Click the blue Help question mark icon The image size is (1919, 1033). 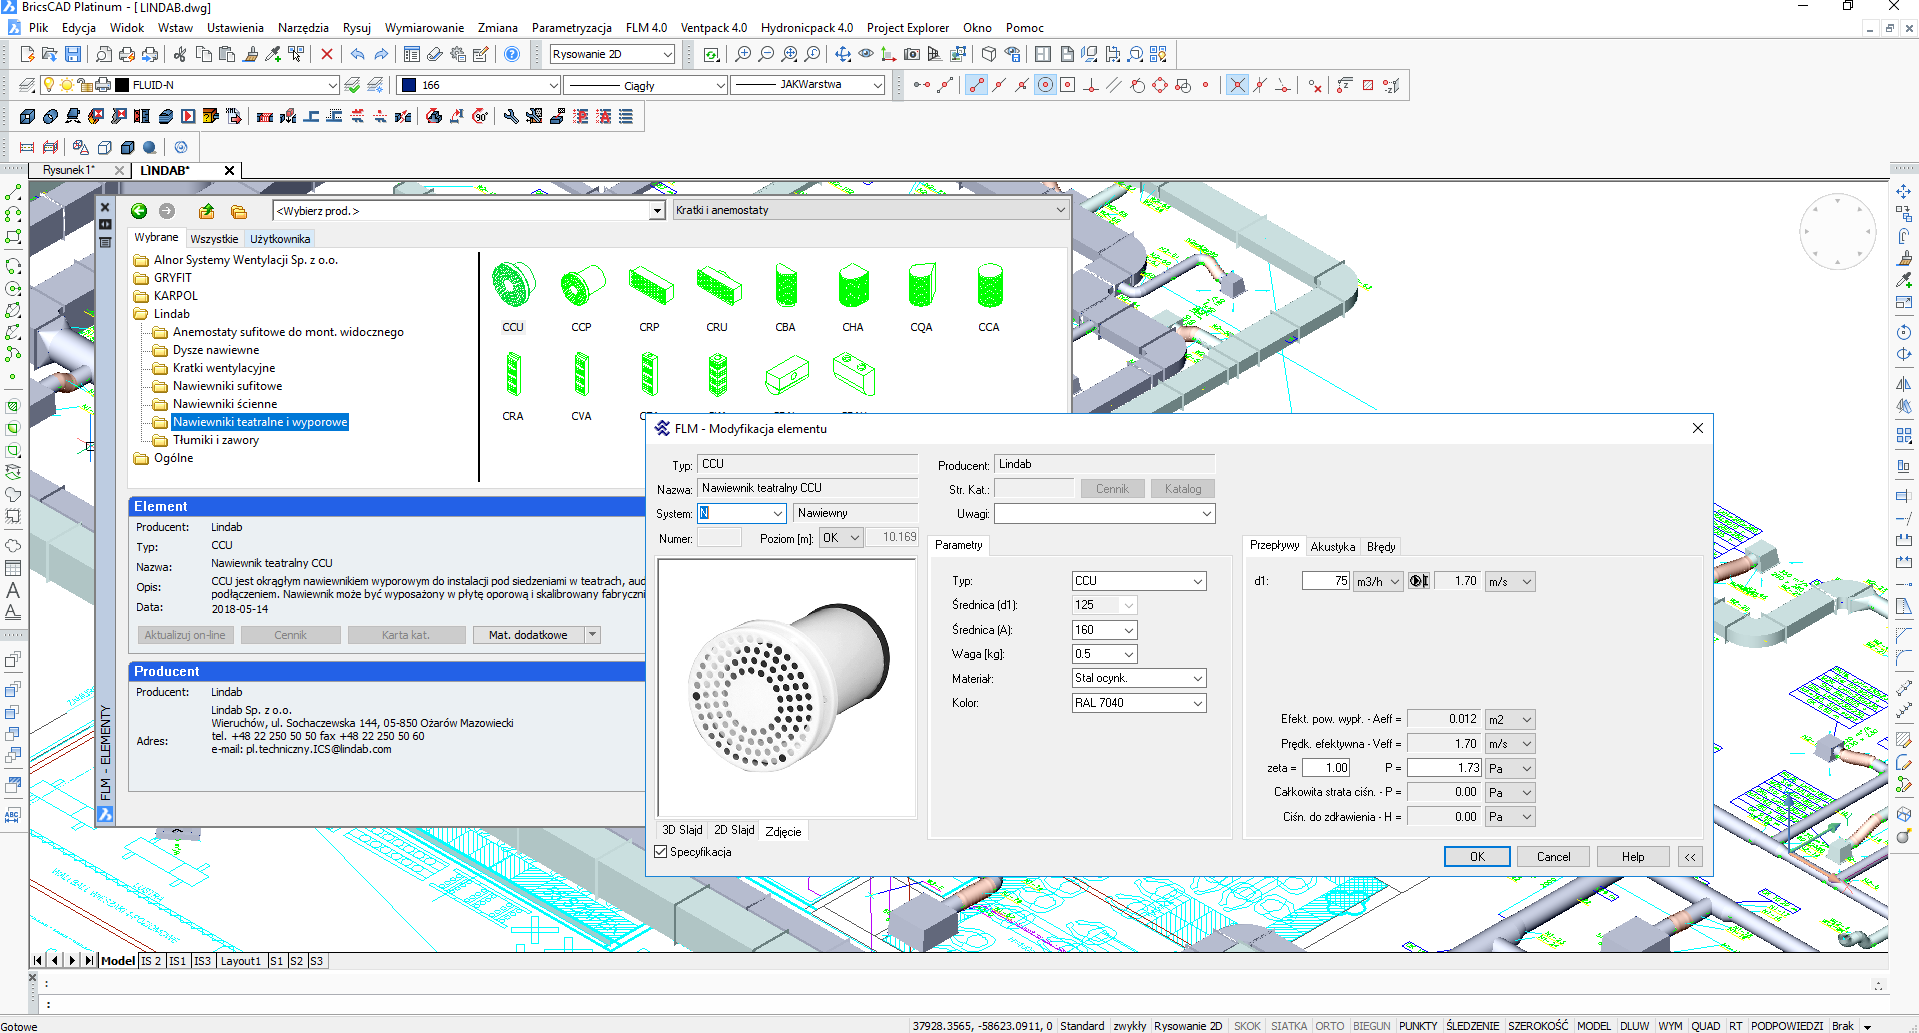[511, 54]
